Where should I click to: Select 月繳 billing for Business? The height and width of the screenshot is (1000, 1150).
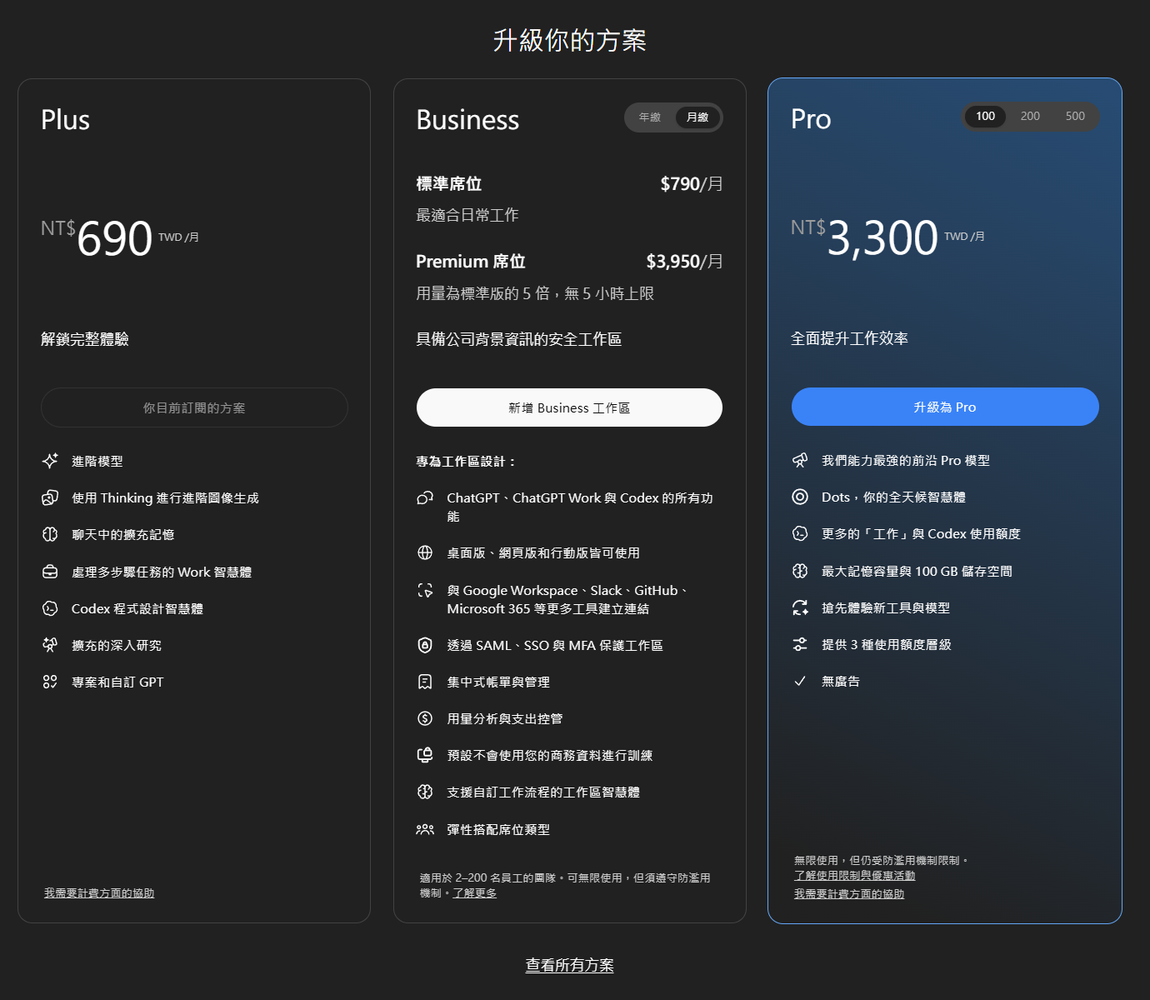click(x=697, y=117)
